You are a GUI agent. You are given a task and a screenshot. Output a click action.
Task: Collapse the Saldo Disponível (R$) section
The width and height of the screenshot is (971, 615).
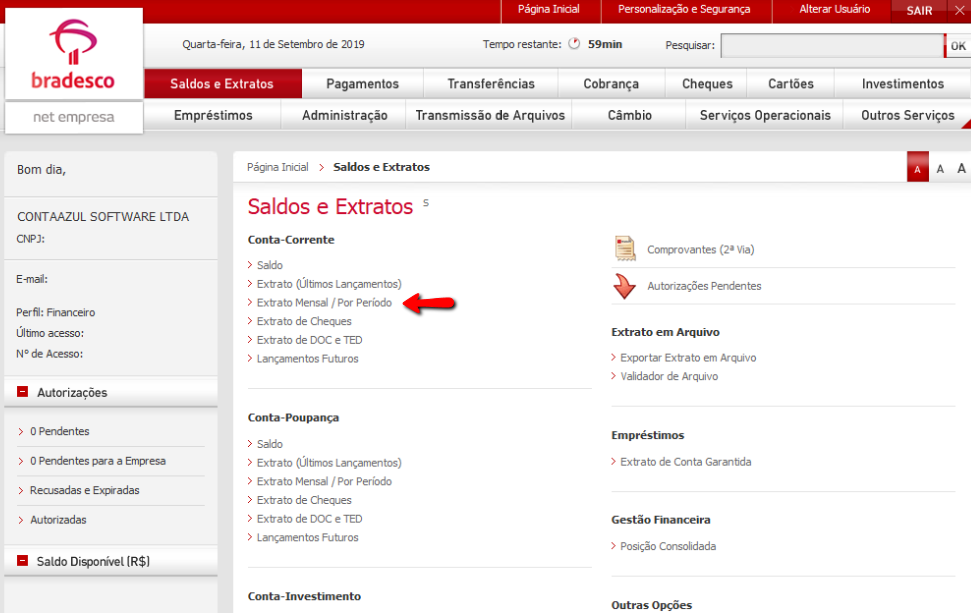(x=22, y=560)
